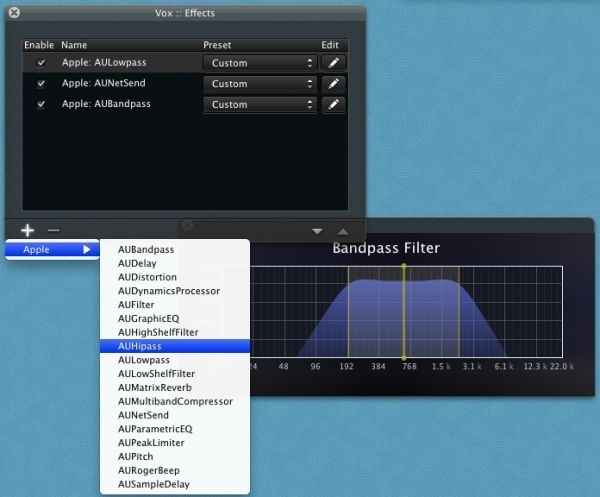600x497 pixels.
Task: Choose AUSampleDelay from the submenu
Action: point(175,484)
